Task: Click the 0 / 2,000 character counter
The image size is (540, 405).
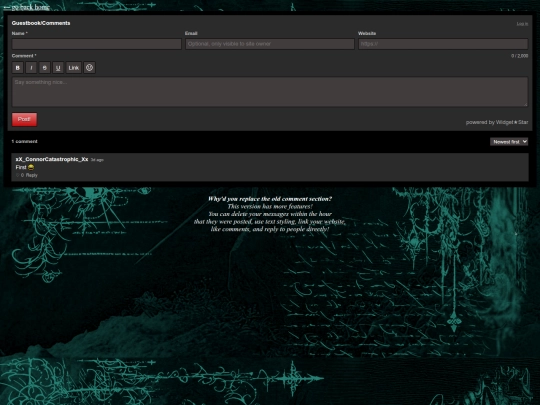Action: pos(519,56)
